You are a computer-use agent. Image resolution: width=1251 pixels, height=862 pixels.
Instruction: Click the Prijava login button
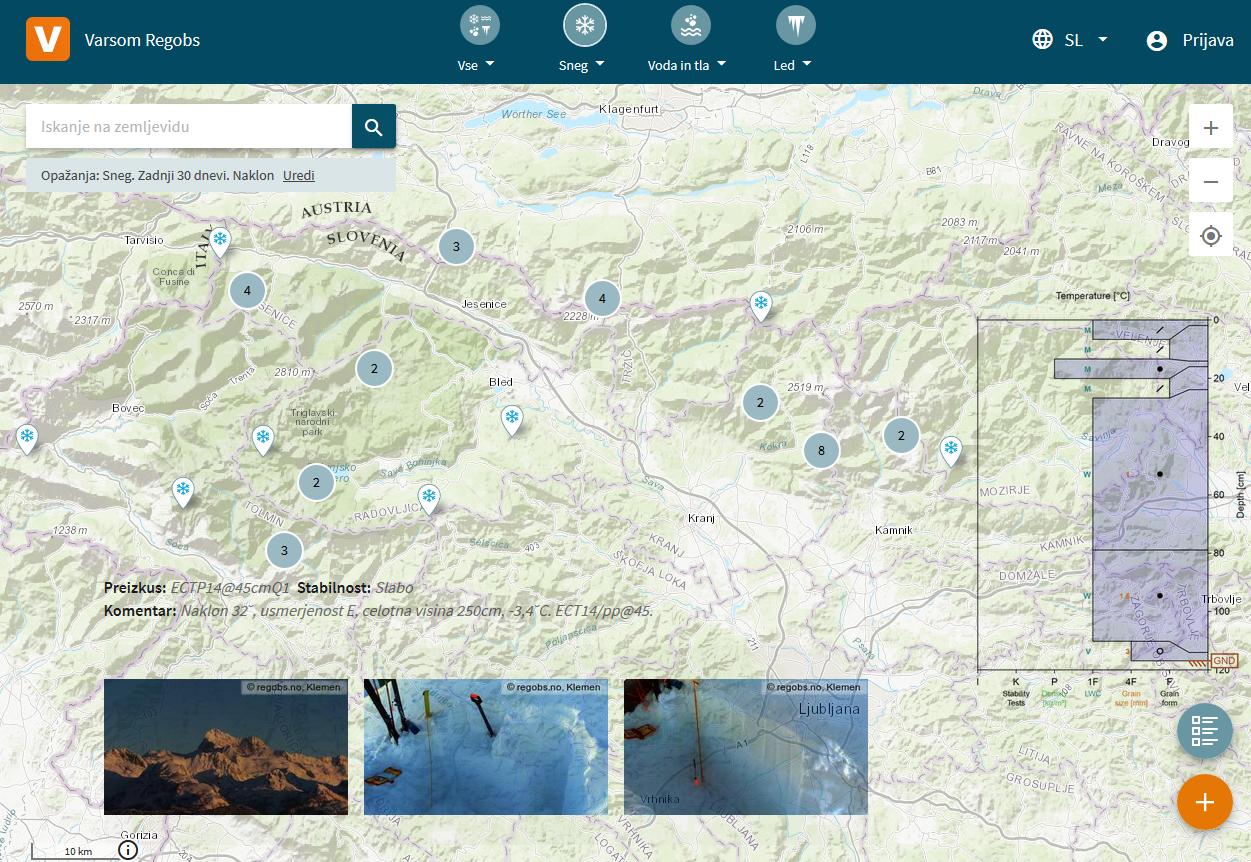pos(1190,40)
